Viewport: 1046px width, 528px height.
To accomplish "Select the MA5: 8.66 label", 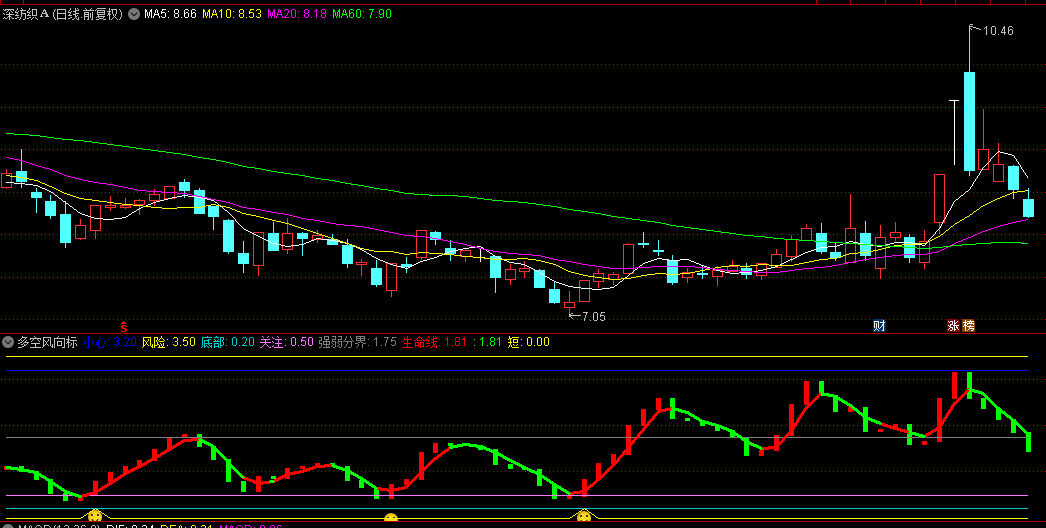I will click(170, 14).
